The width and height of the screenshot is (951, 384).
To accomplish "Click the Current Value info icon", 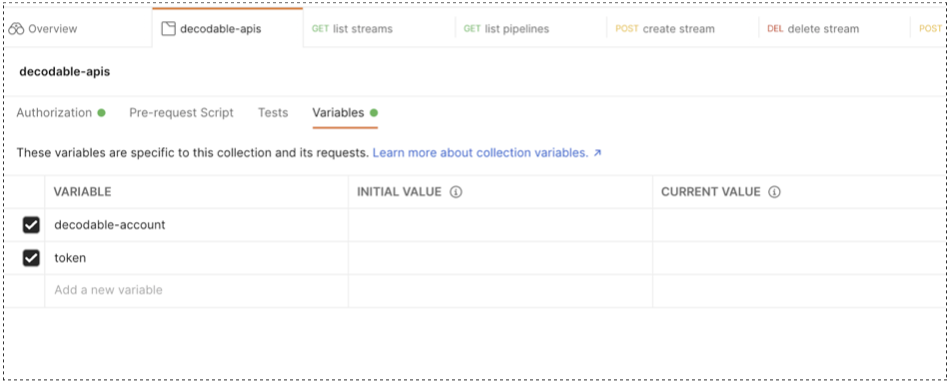I will click(x=775, y=192).
